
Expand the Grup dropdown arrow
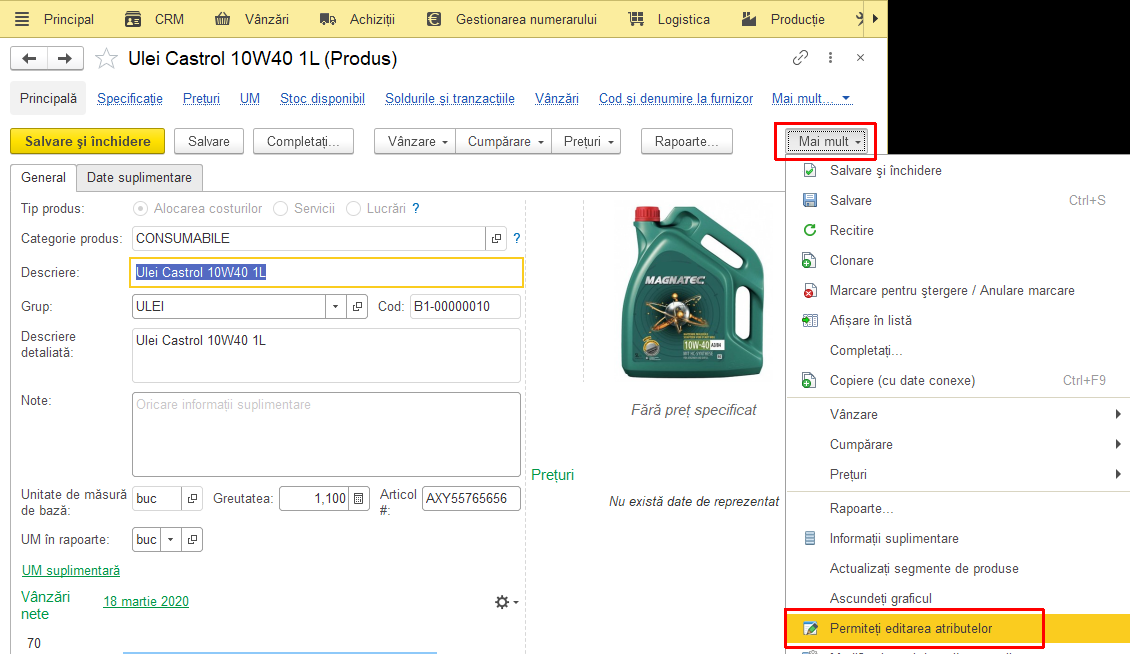335,306
